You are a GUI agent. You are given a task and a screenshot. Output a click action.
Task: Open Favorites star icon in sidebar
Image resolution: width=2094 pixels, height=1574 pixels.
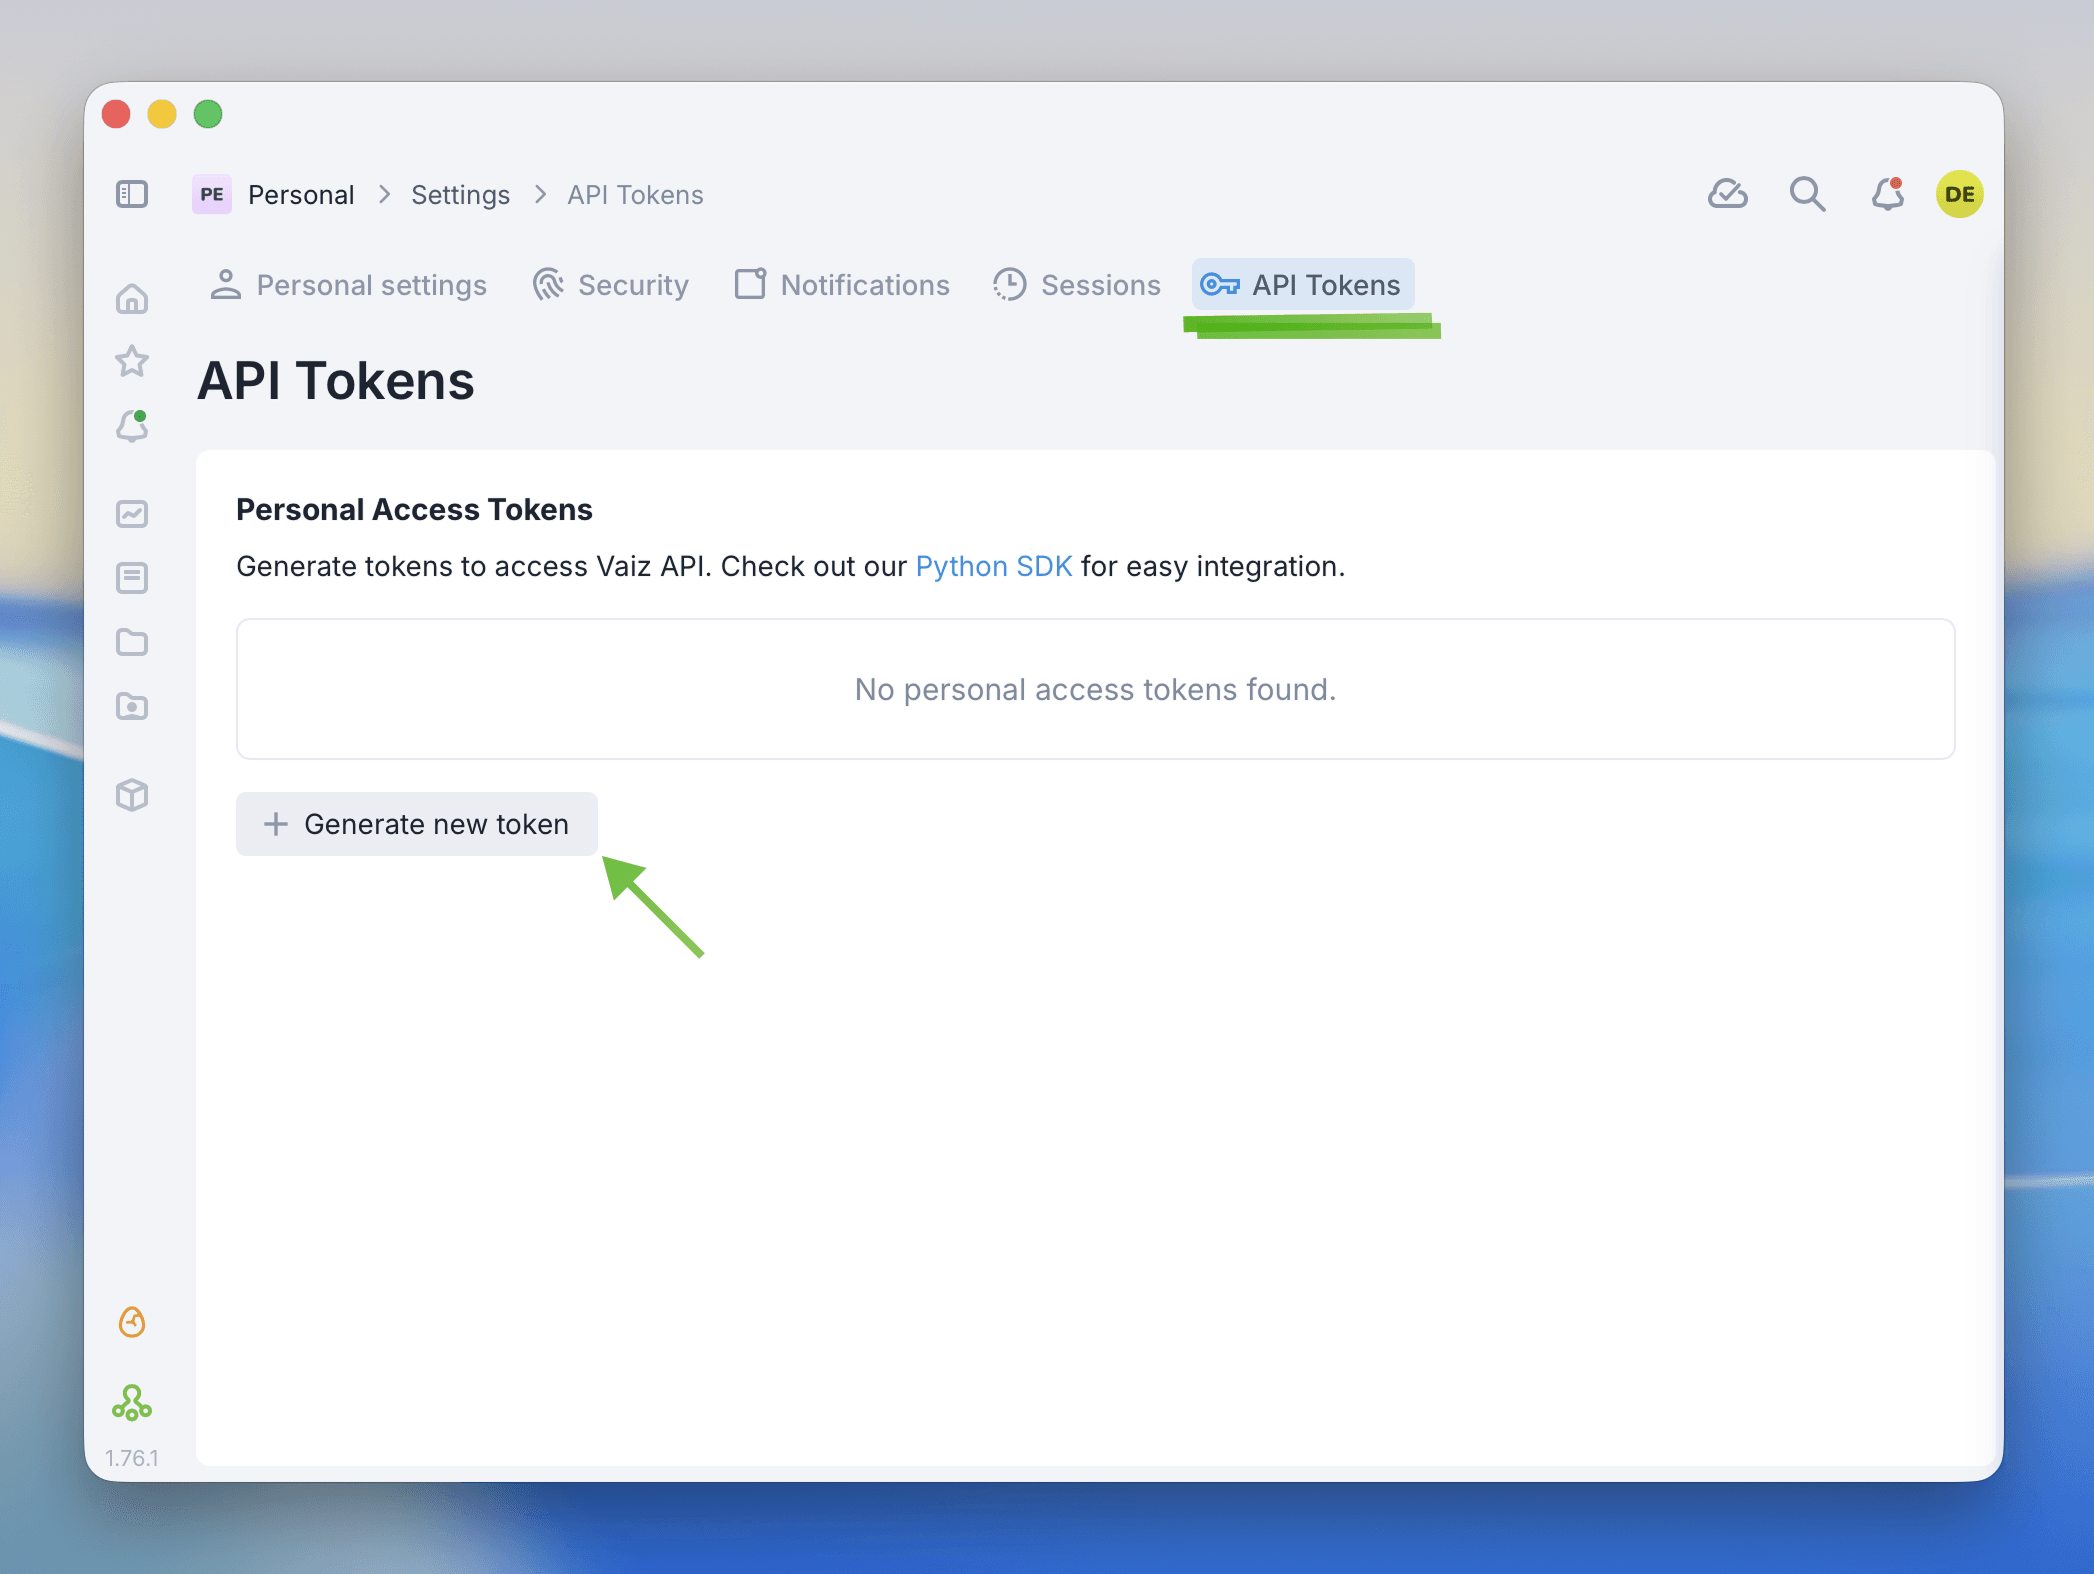point(132,361)
